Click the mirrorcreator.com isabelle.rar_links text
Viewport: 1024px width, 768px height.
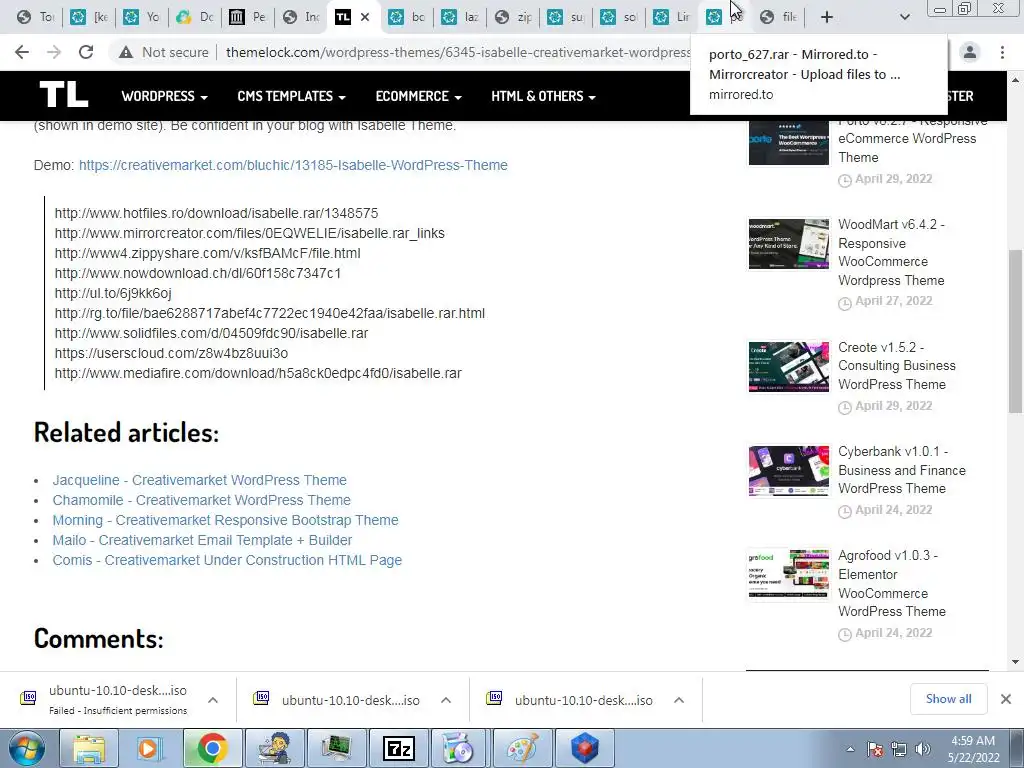click(x=249, y=233)
